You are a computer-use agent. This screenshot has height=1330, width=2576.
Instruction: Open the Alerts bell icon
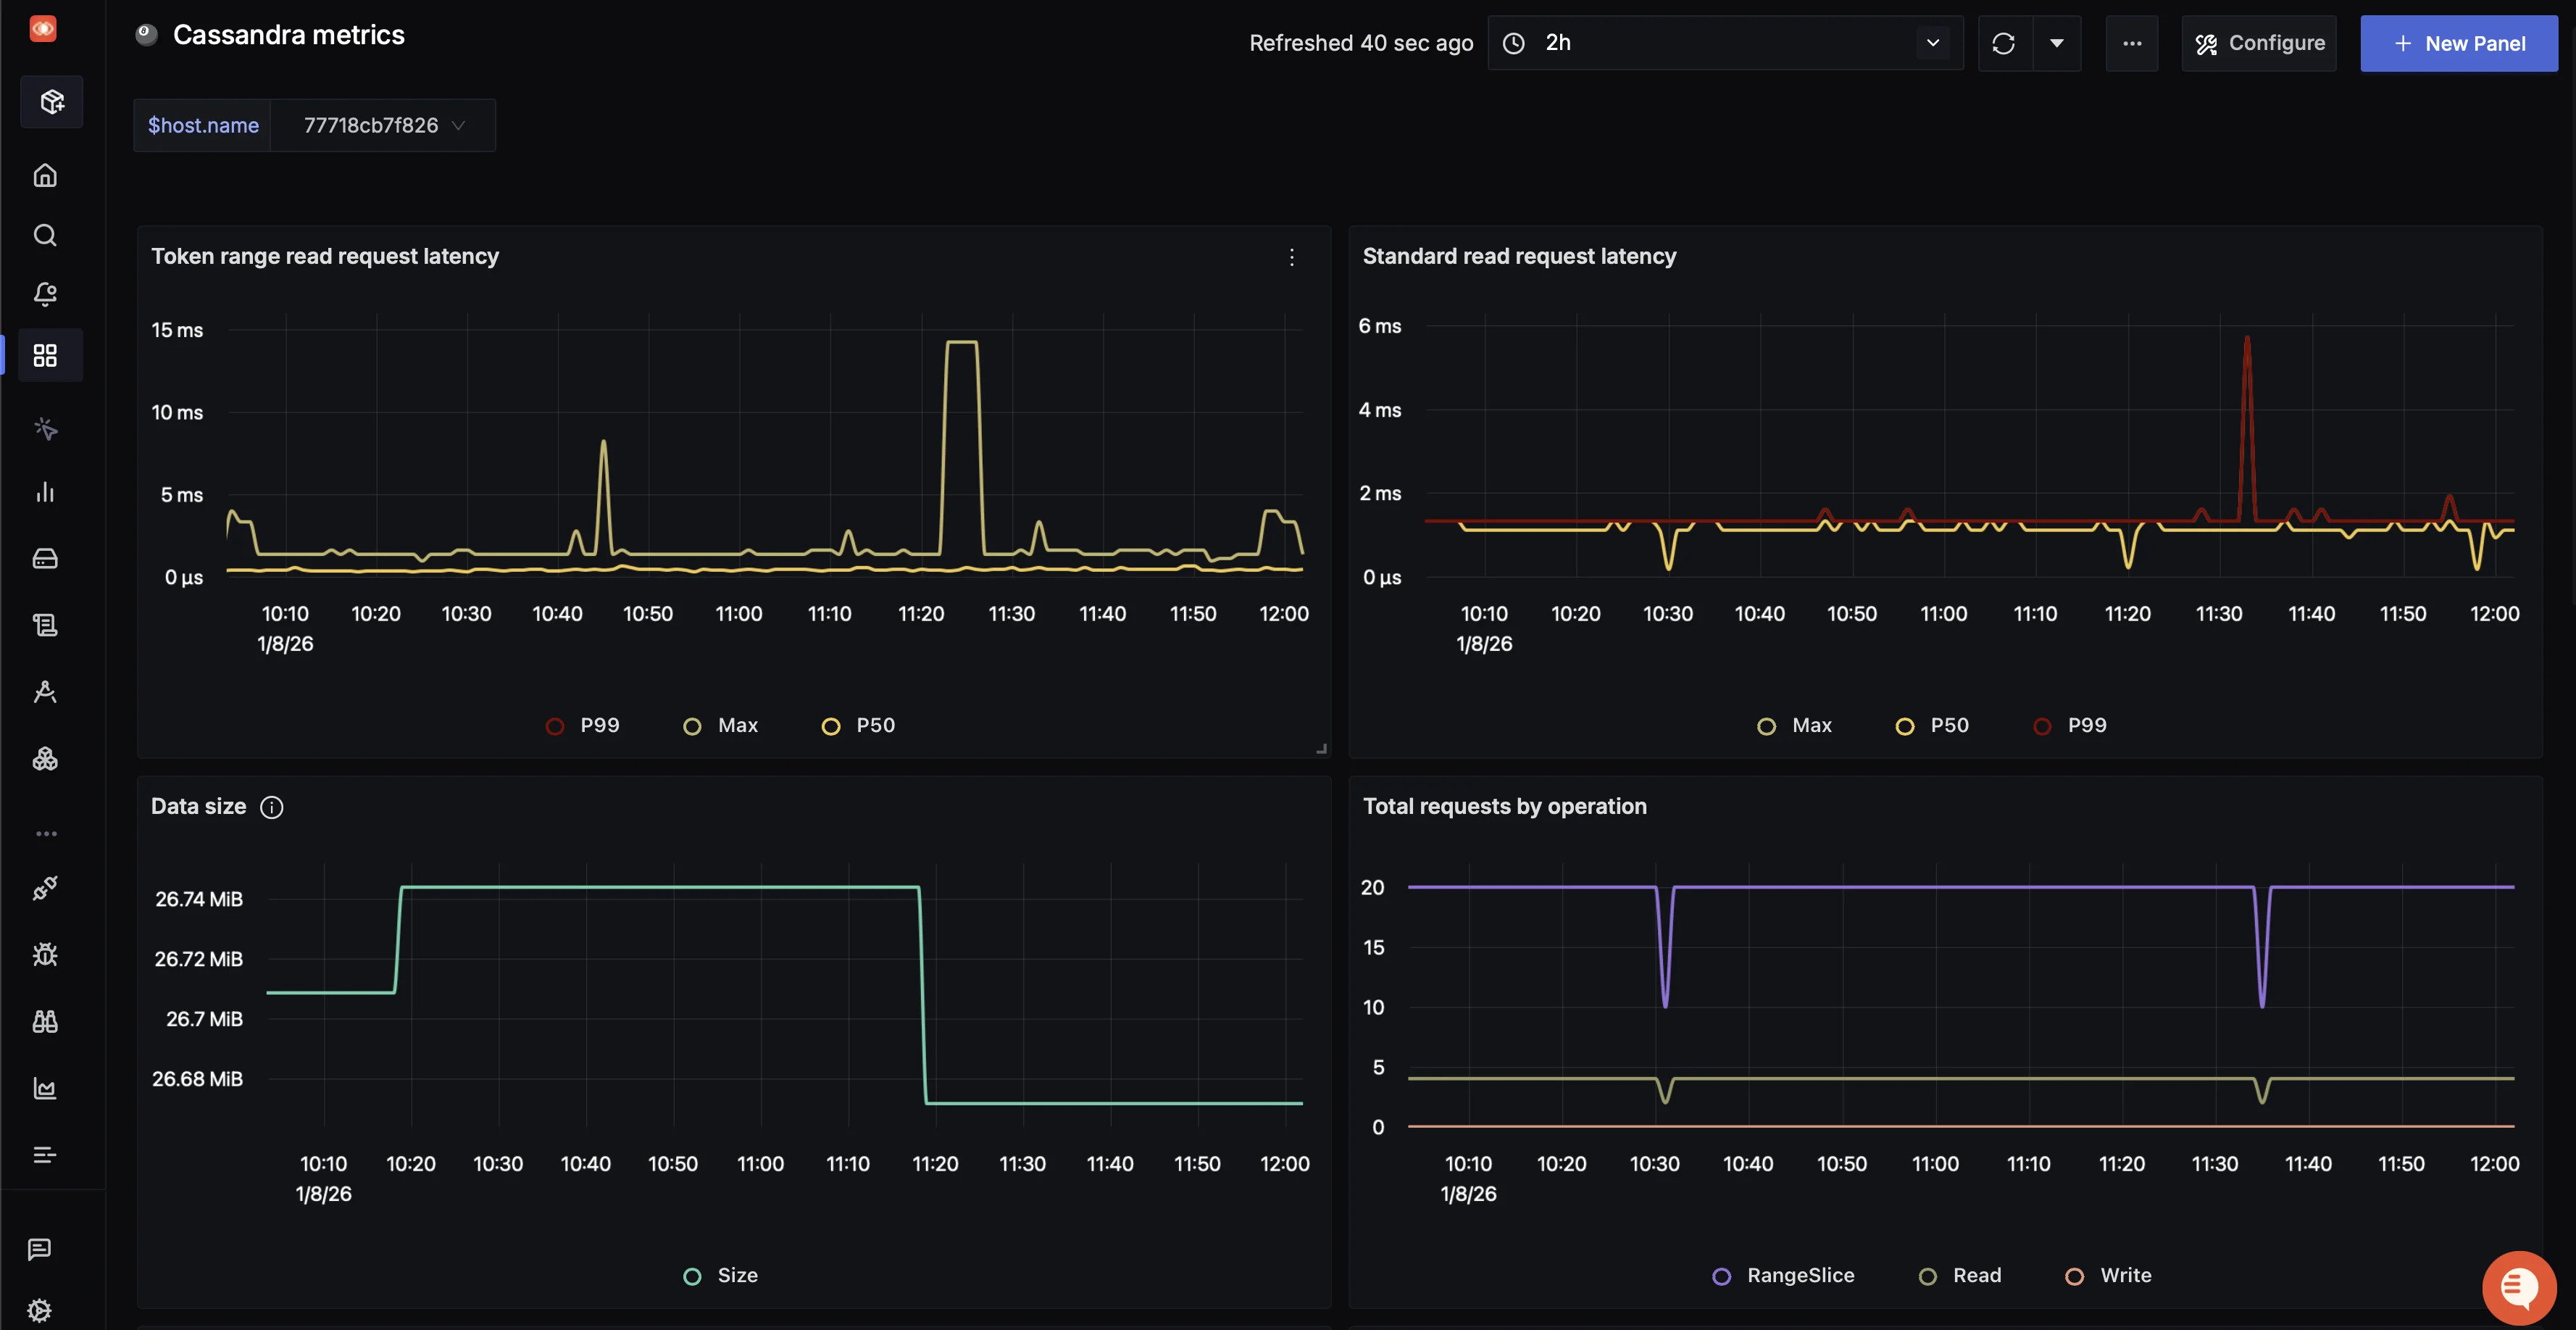click(x=45, y=294)
